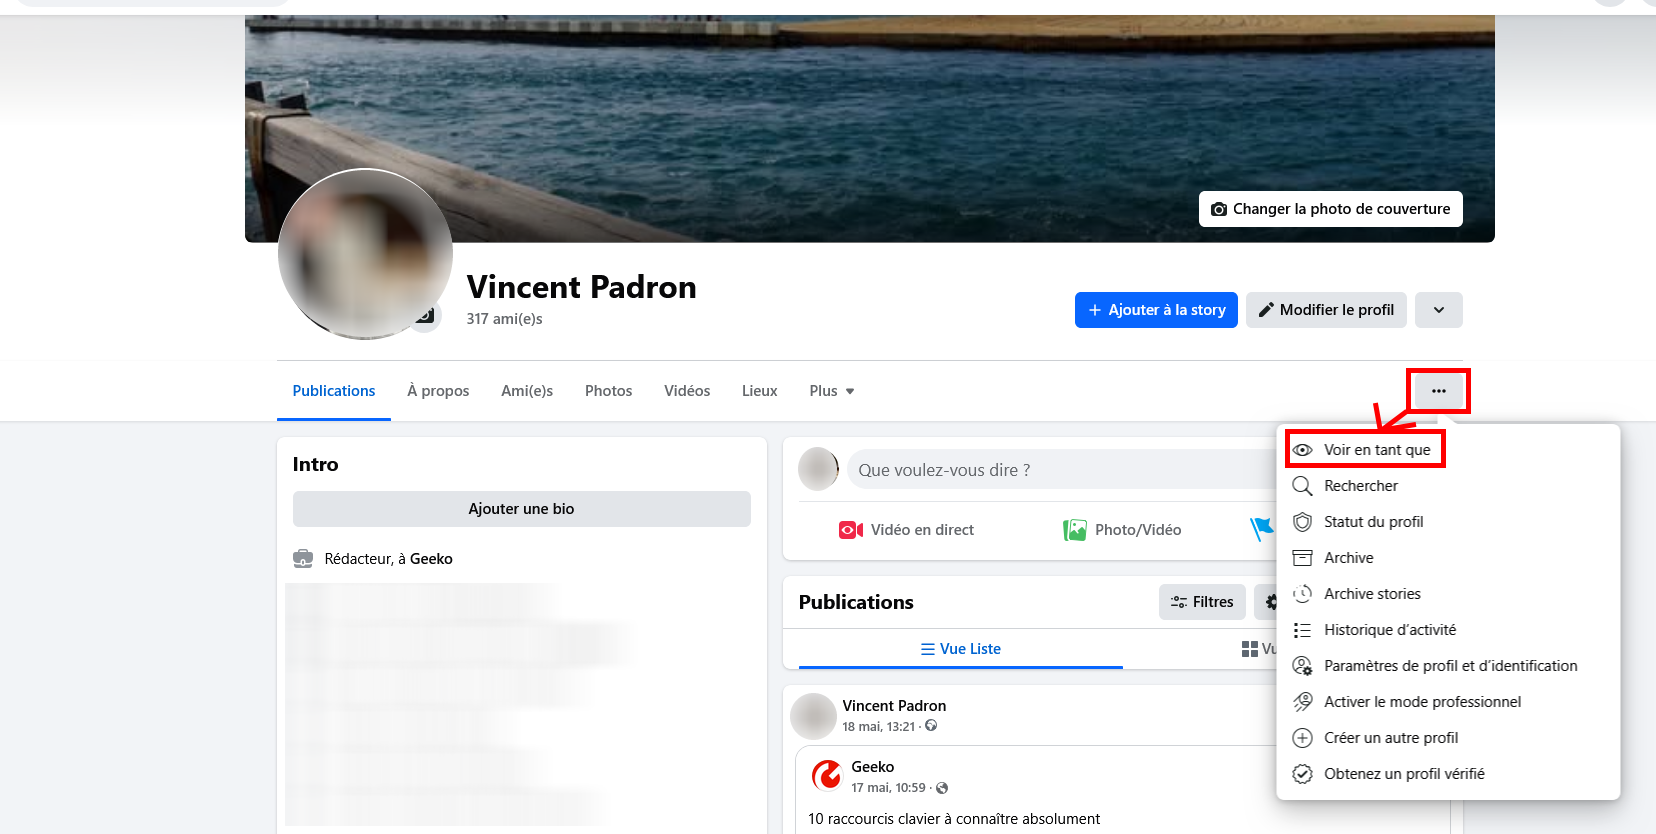The image size is (1656, 834).
Task: Open the Ami(e)s tab
Action: 527,391
